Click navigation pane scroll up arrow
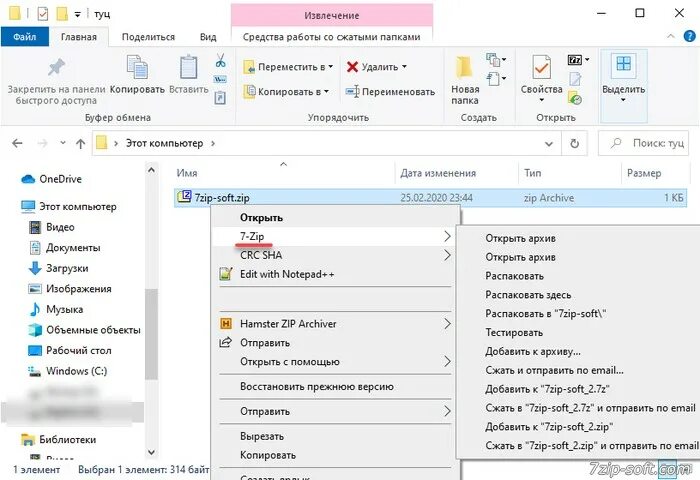Viewport: 700px width, 480px height. (151, 170)
